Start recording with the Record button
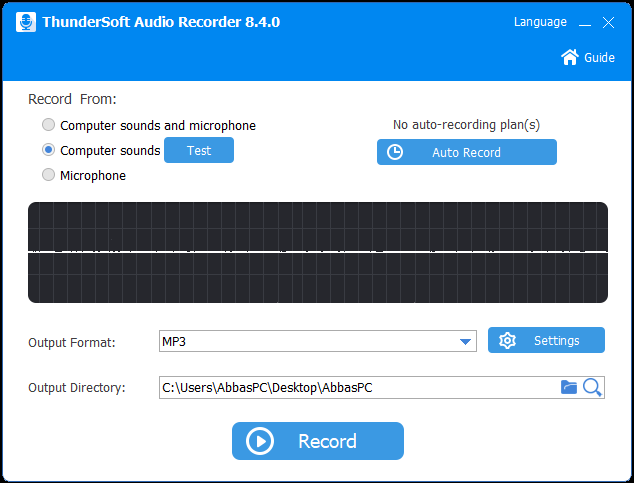The image size is (634, 483). pos(318,441)
